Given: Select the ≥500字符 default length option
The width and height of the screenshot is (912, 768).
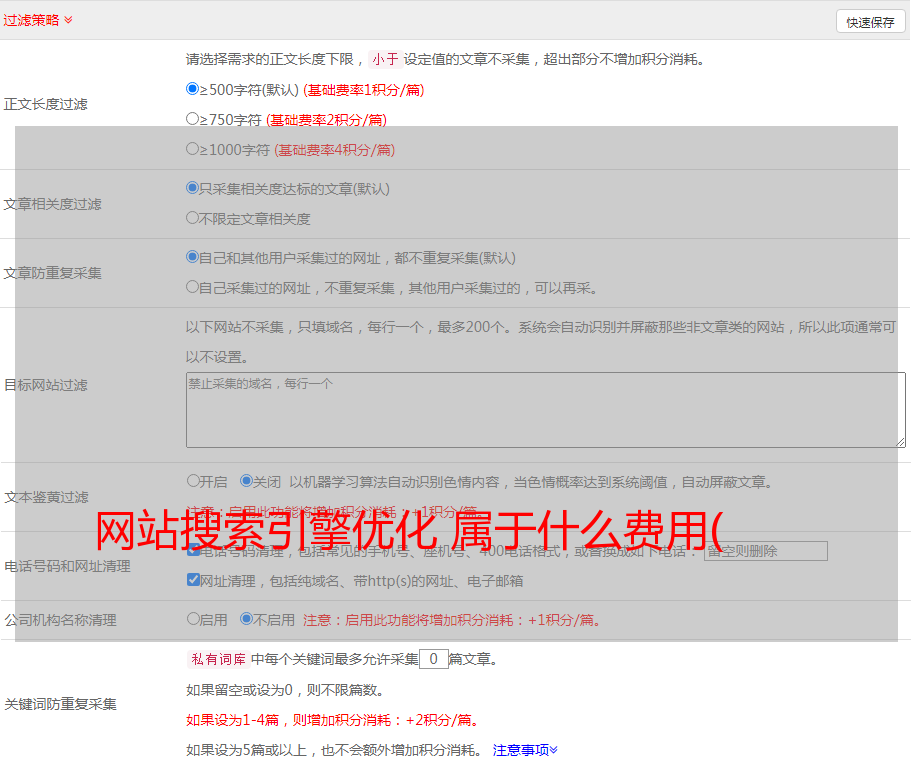Looking at the screenshot, I should click(x=193, y=89).
